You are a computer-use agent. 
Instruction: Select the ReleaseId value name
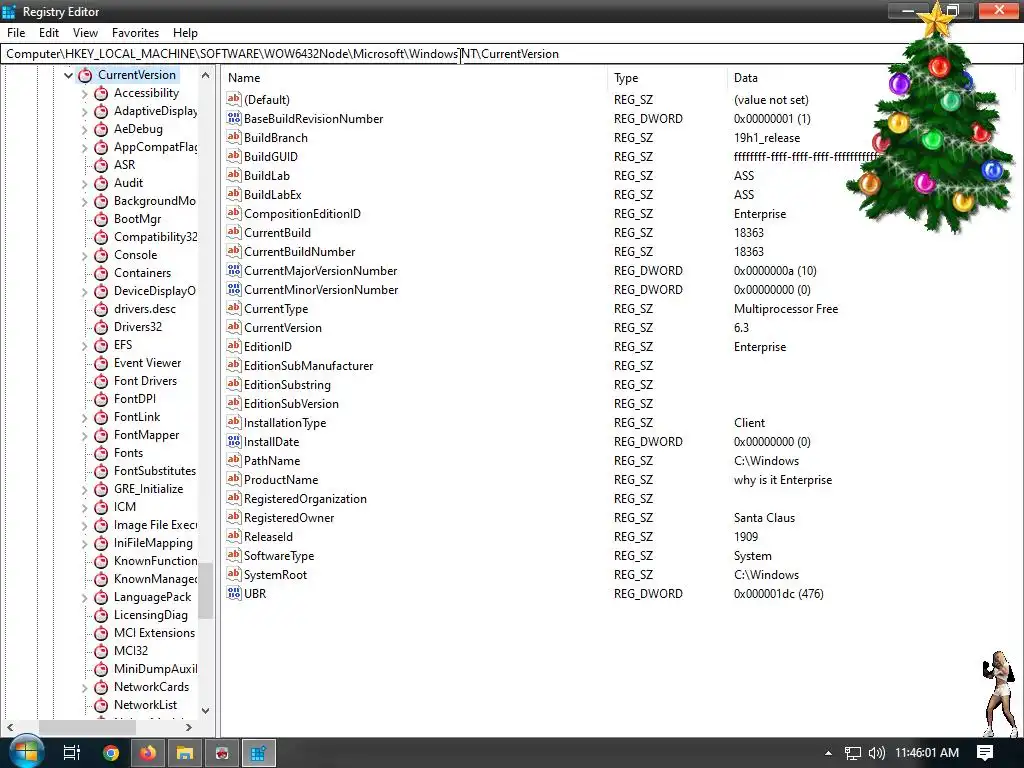(268, 537)
